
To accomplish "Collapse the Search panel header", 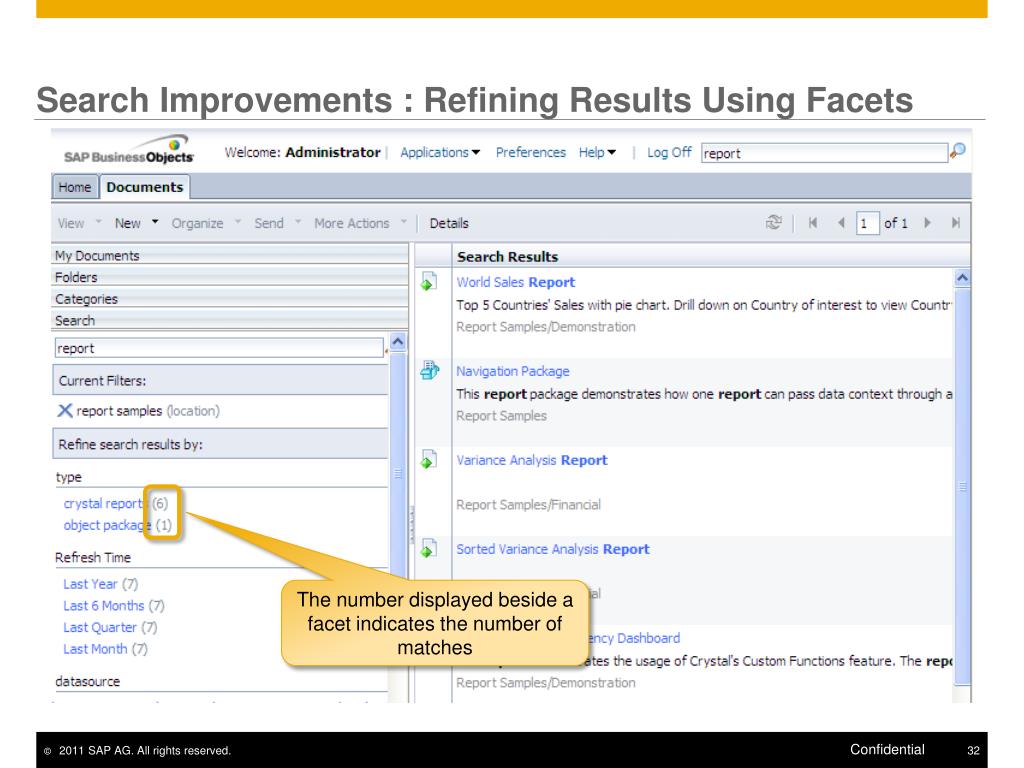I will (x=230, y=320).
